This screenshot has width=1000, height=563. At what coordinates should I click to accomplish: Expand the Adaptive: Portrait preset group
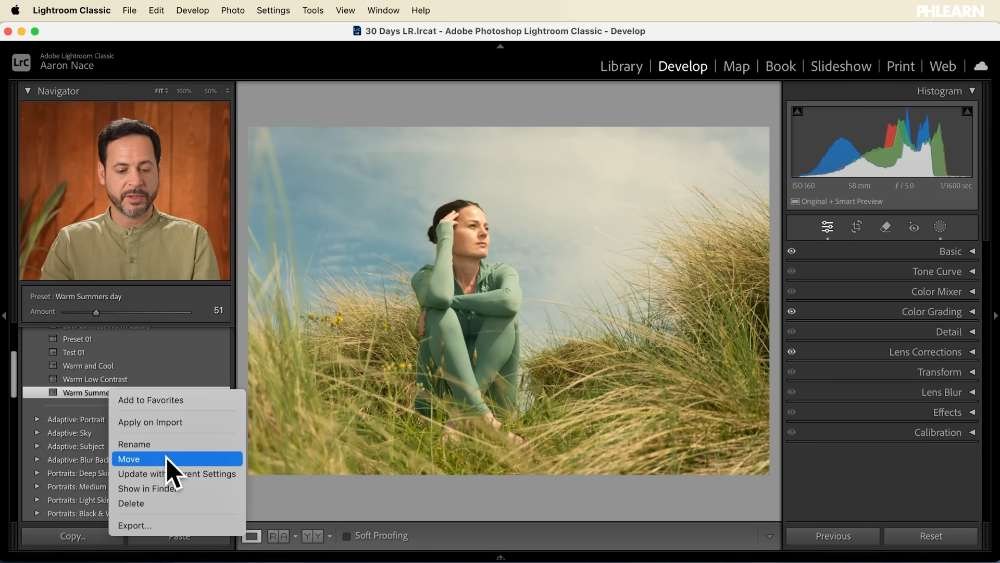[36, 420]
